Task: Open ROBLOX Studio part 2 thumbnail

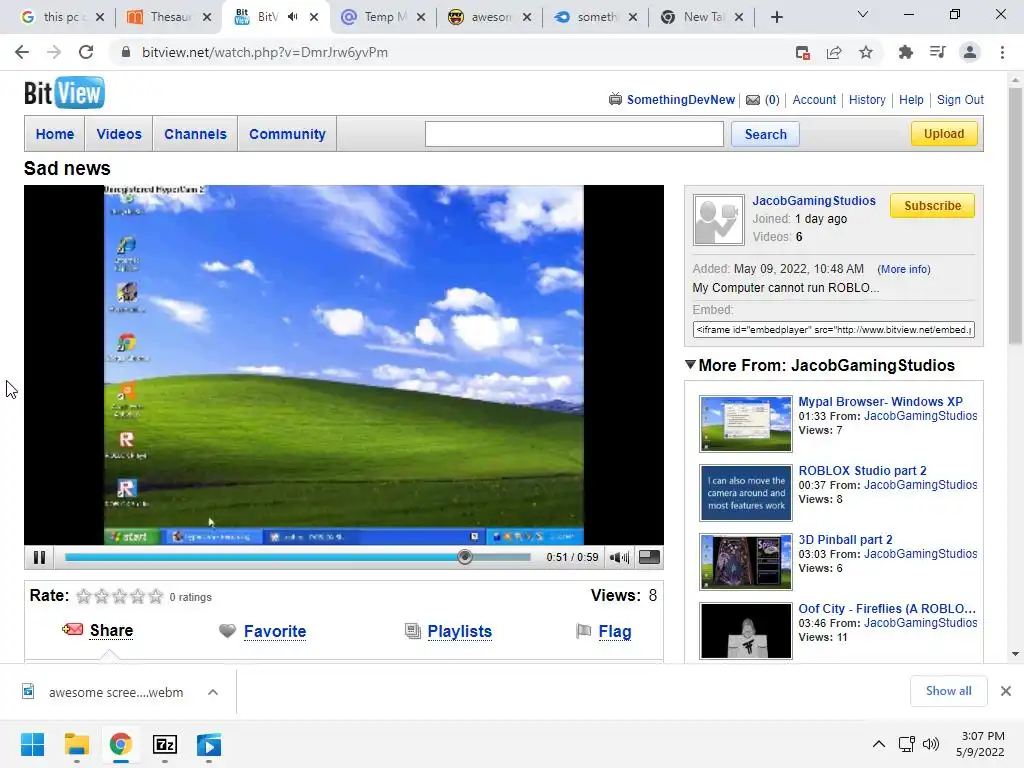Action: (746, 492)
